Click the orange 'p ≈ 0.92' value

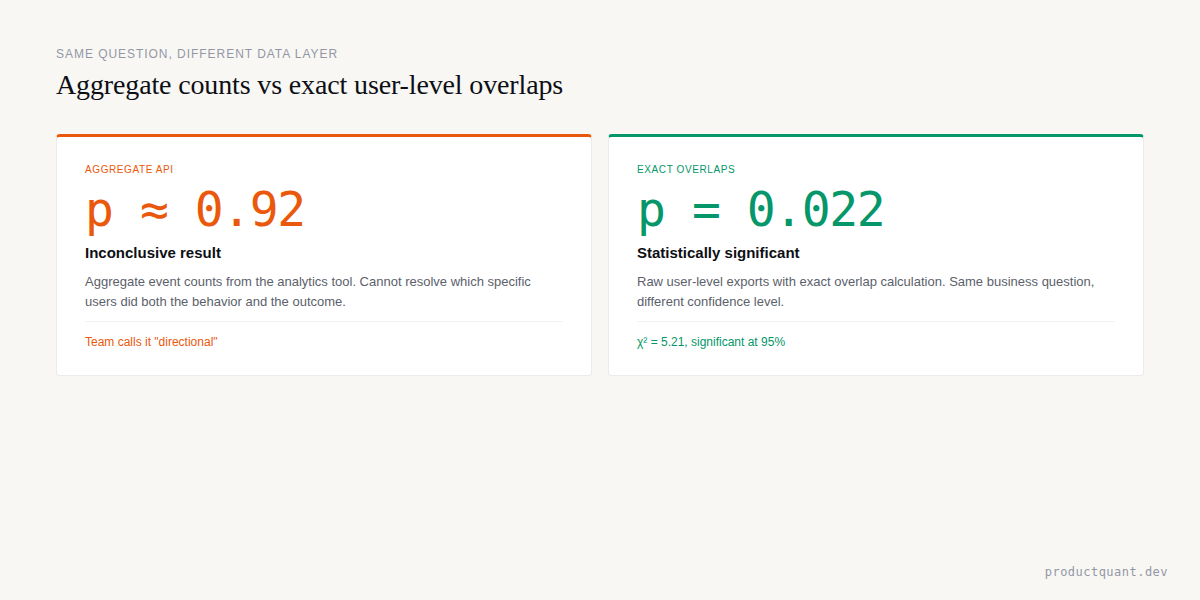(x=195, y=210)
